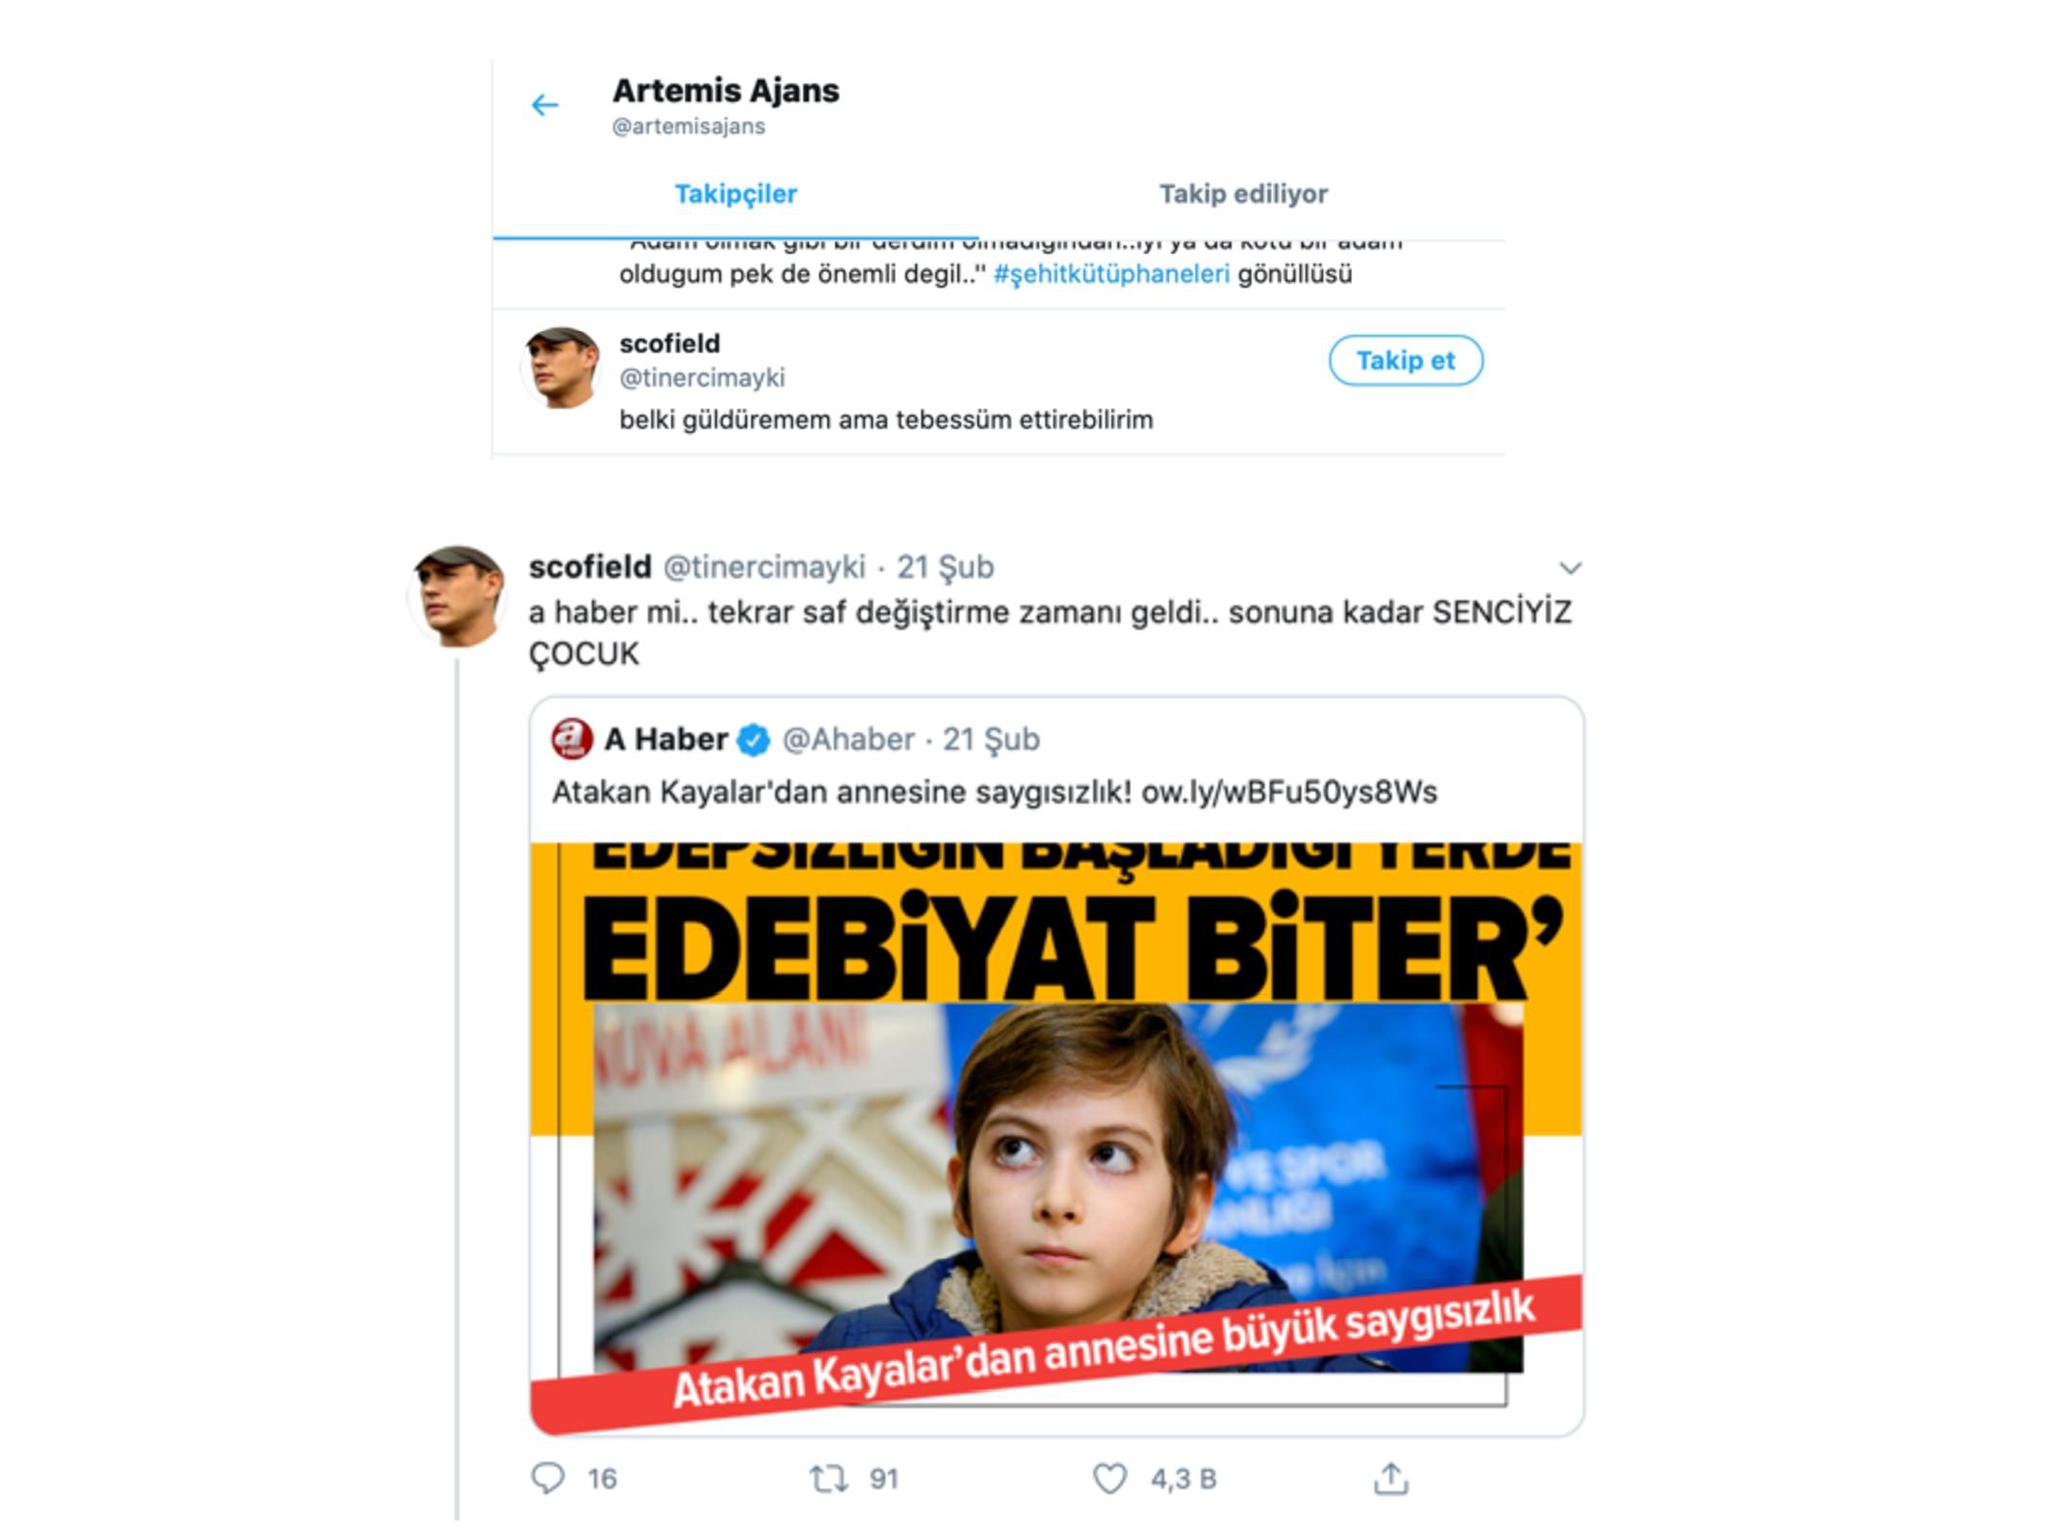Image resolution: width=2048 pixels, height=1536 pixels.
Task: Retweet the scofield tweet via retweet icon
Action: click(x=829, y=1478)
